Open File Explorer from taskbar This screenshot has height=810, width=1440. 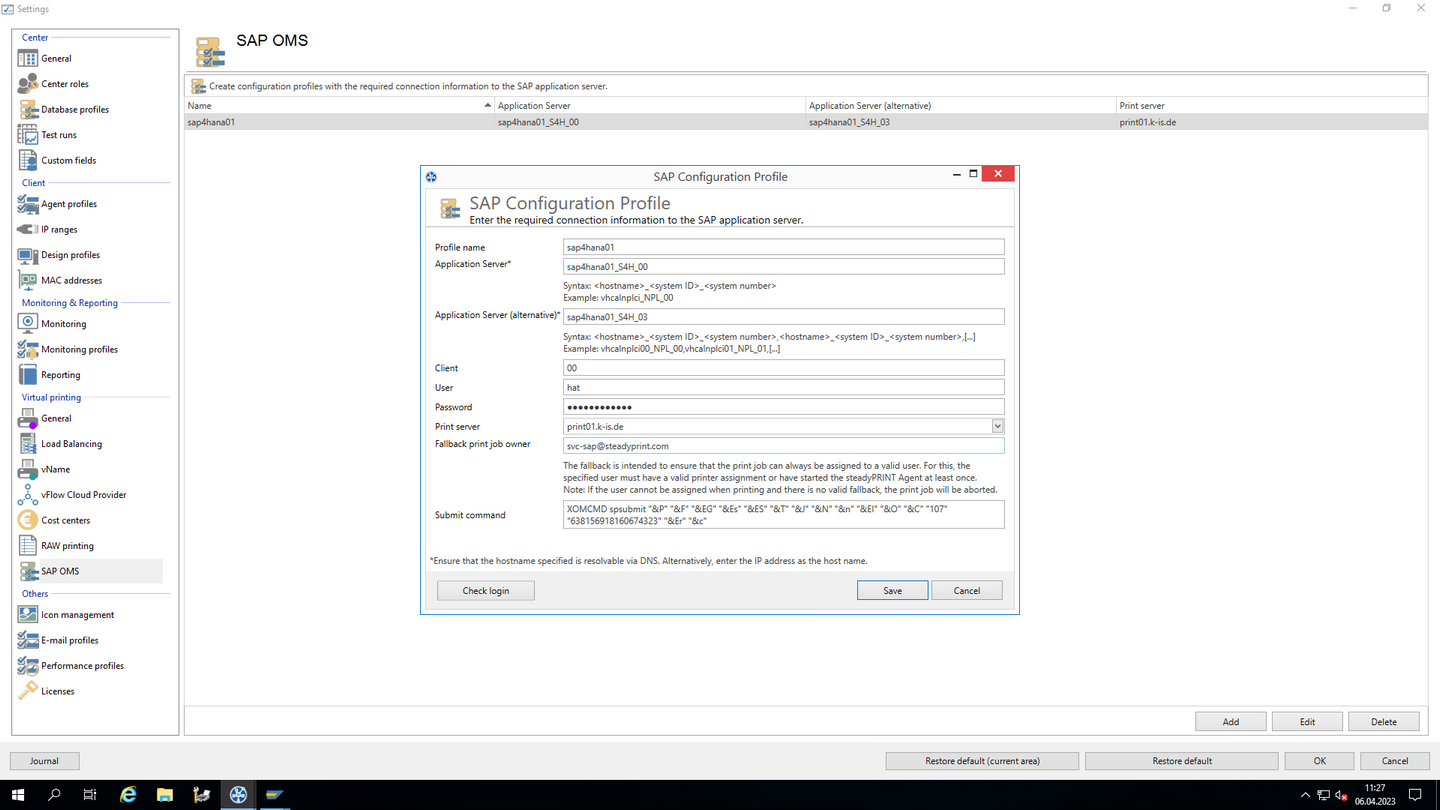(165, 795)
